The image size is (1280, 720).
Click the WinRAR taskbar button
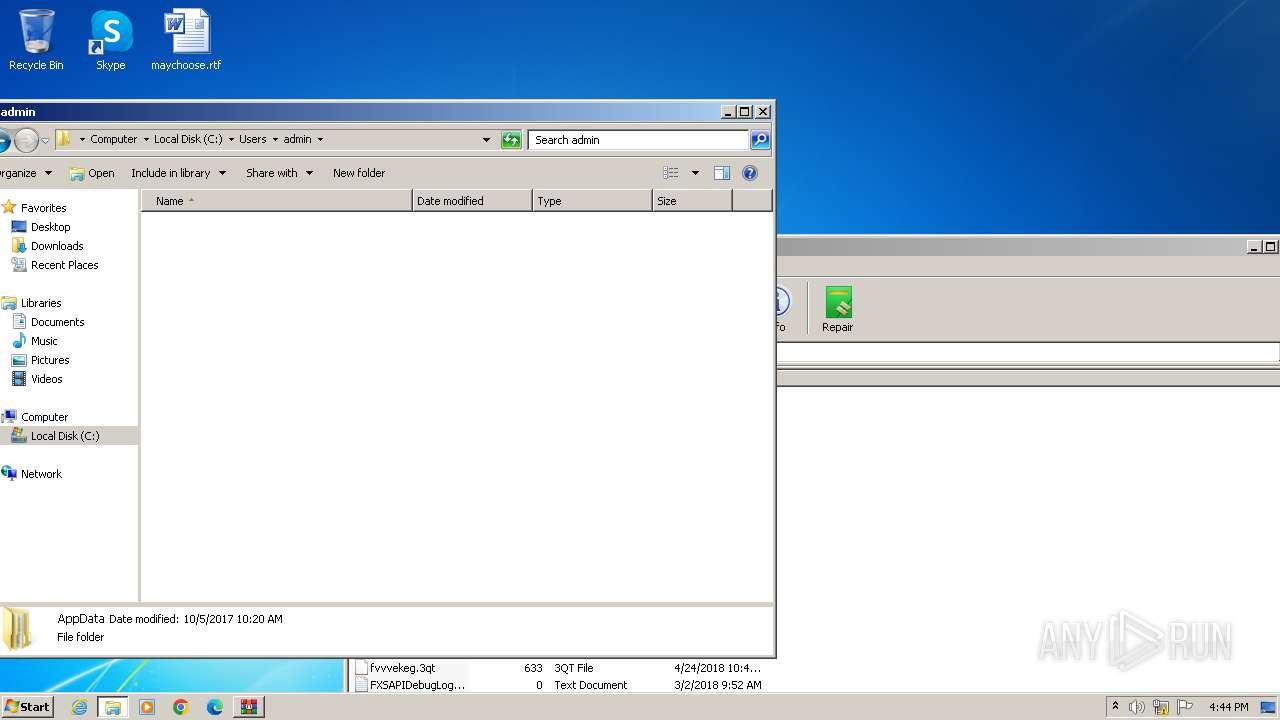pos(249,707)
